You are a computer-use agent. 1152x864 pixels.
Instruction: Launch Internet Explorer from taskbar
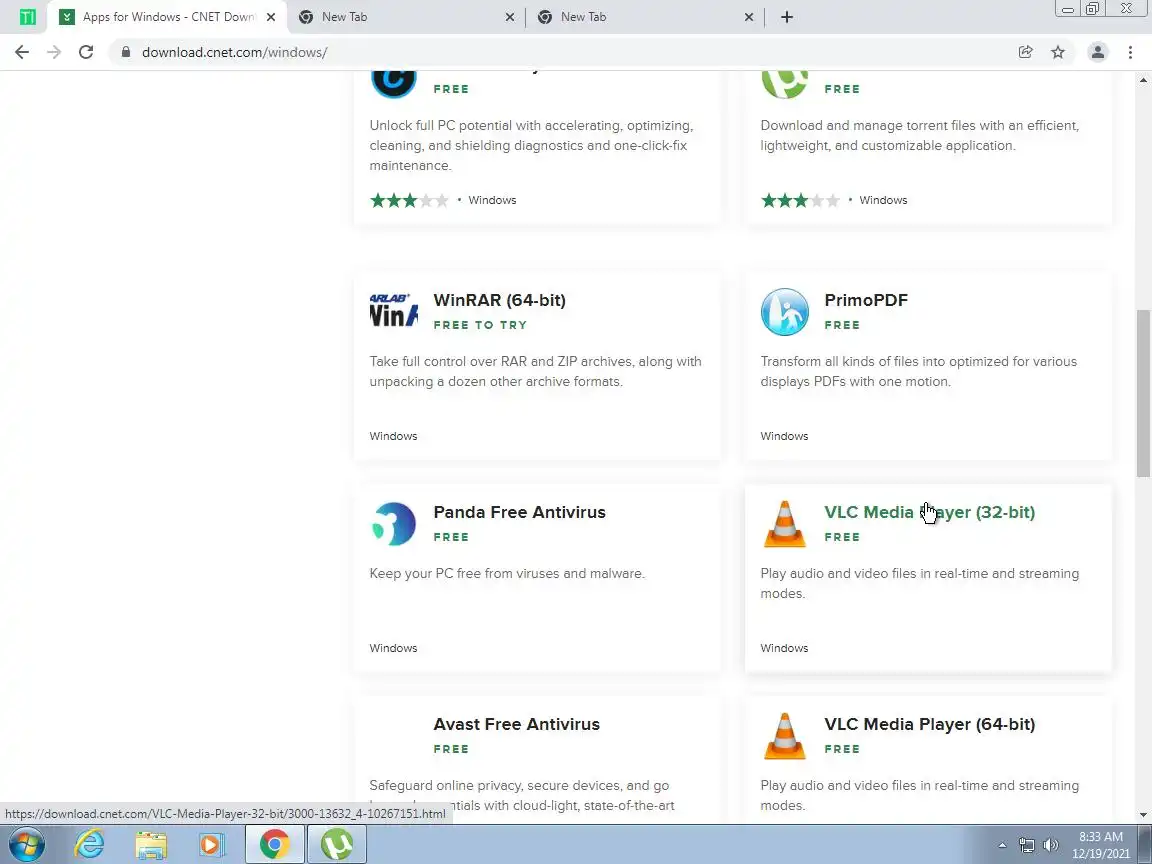pyautogui.click(x=90, y=845)
